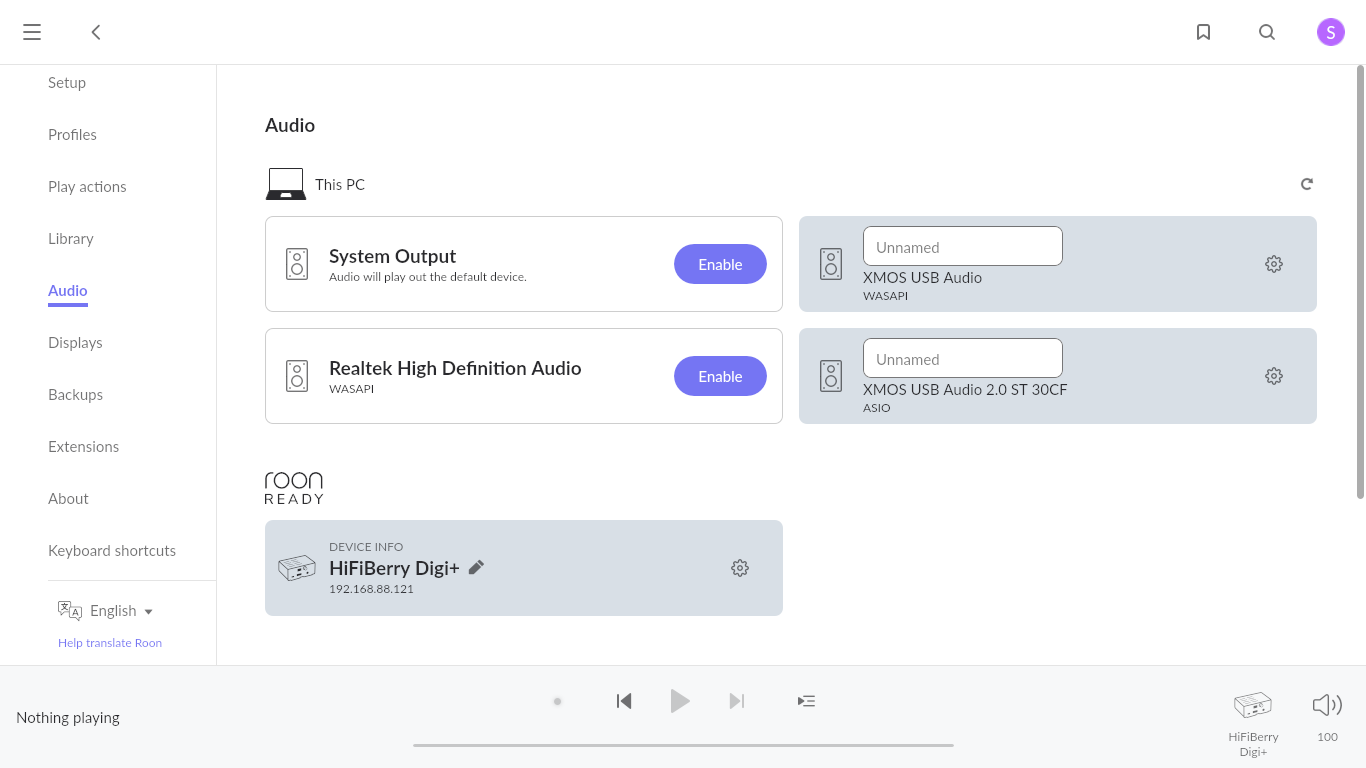
Task: Enable Realtek High Definition Audio
Action: click(x=720, y=376)
